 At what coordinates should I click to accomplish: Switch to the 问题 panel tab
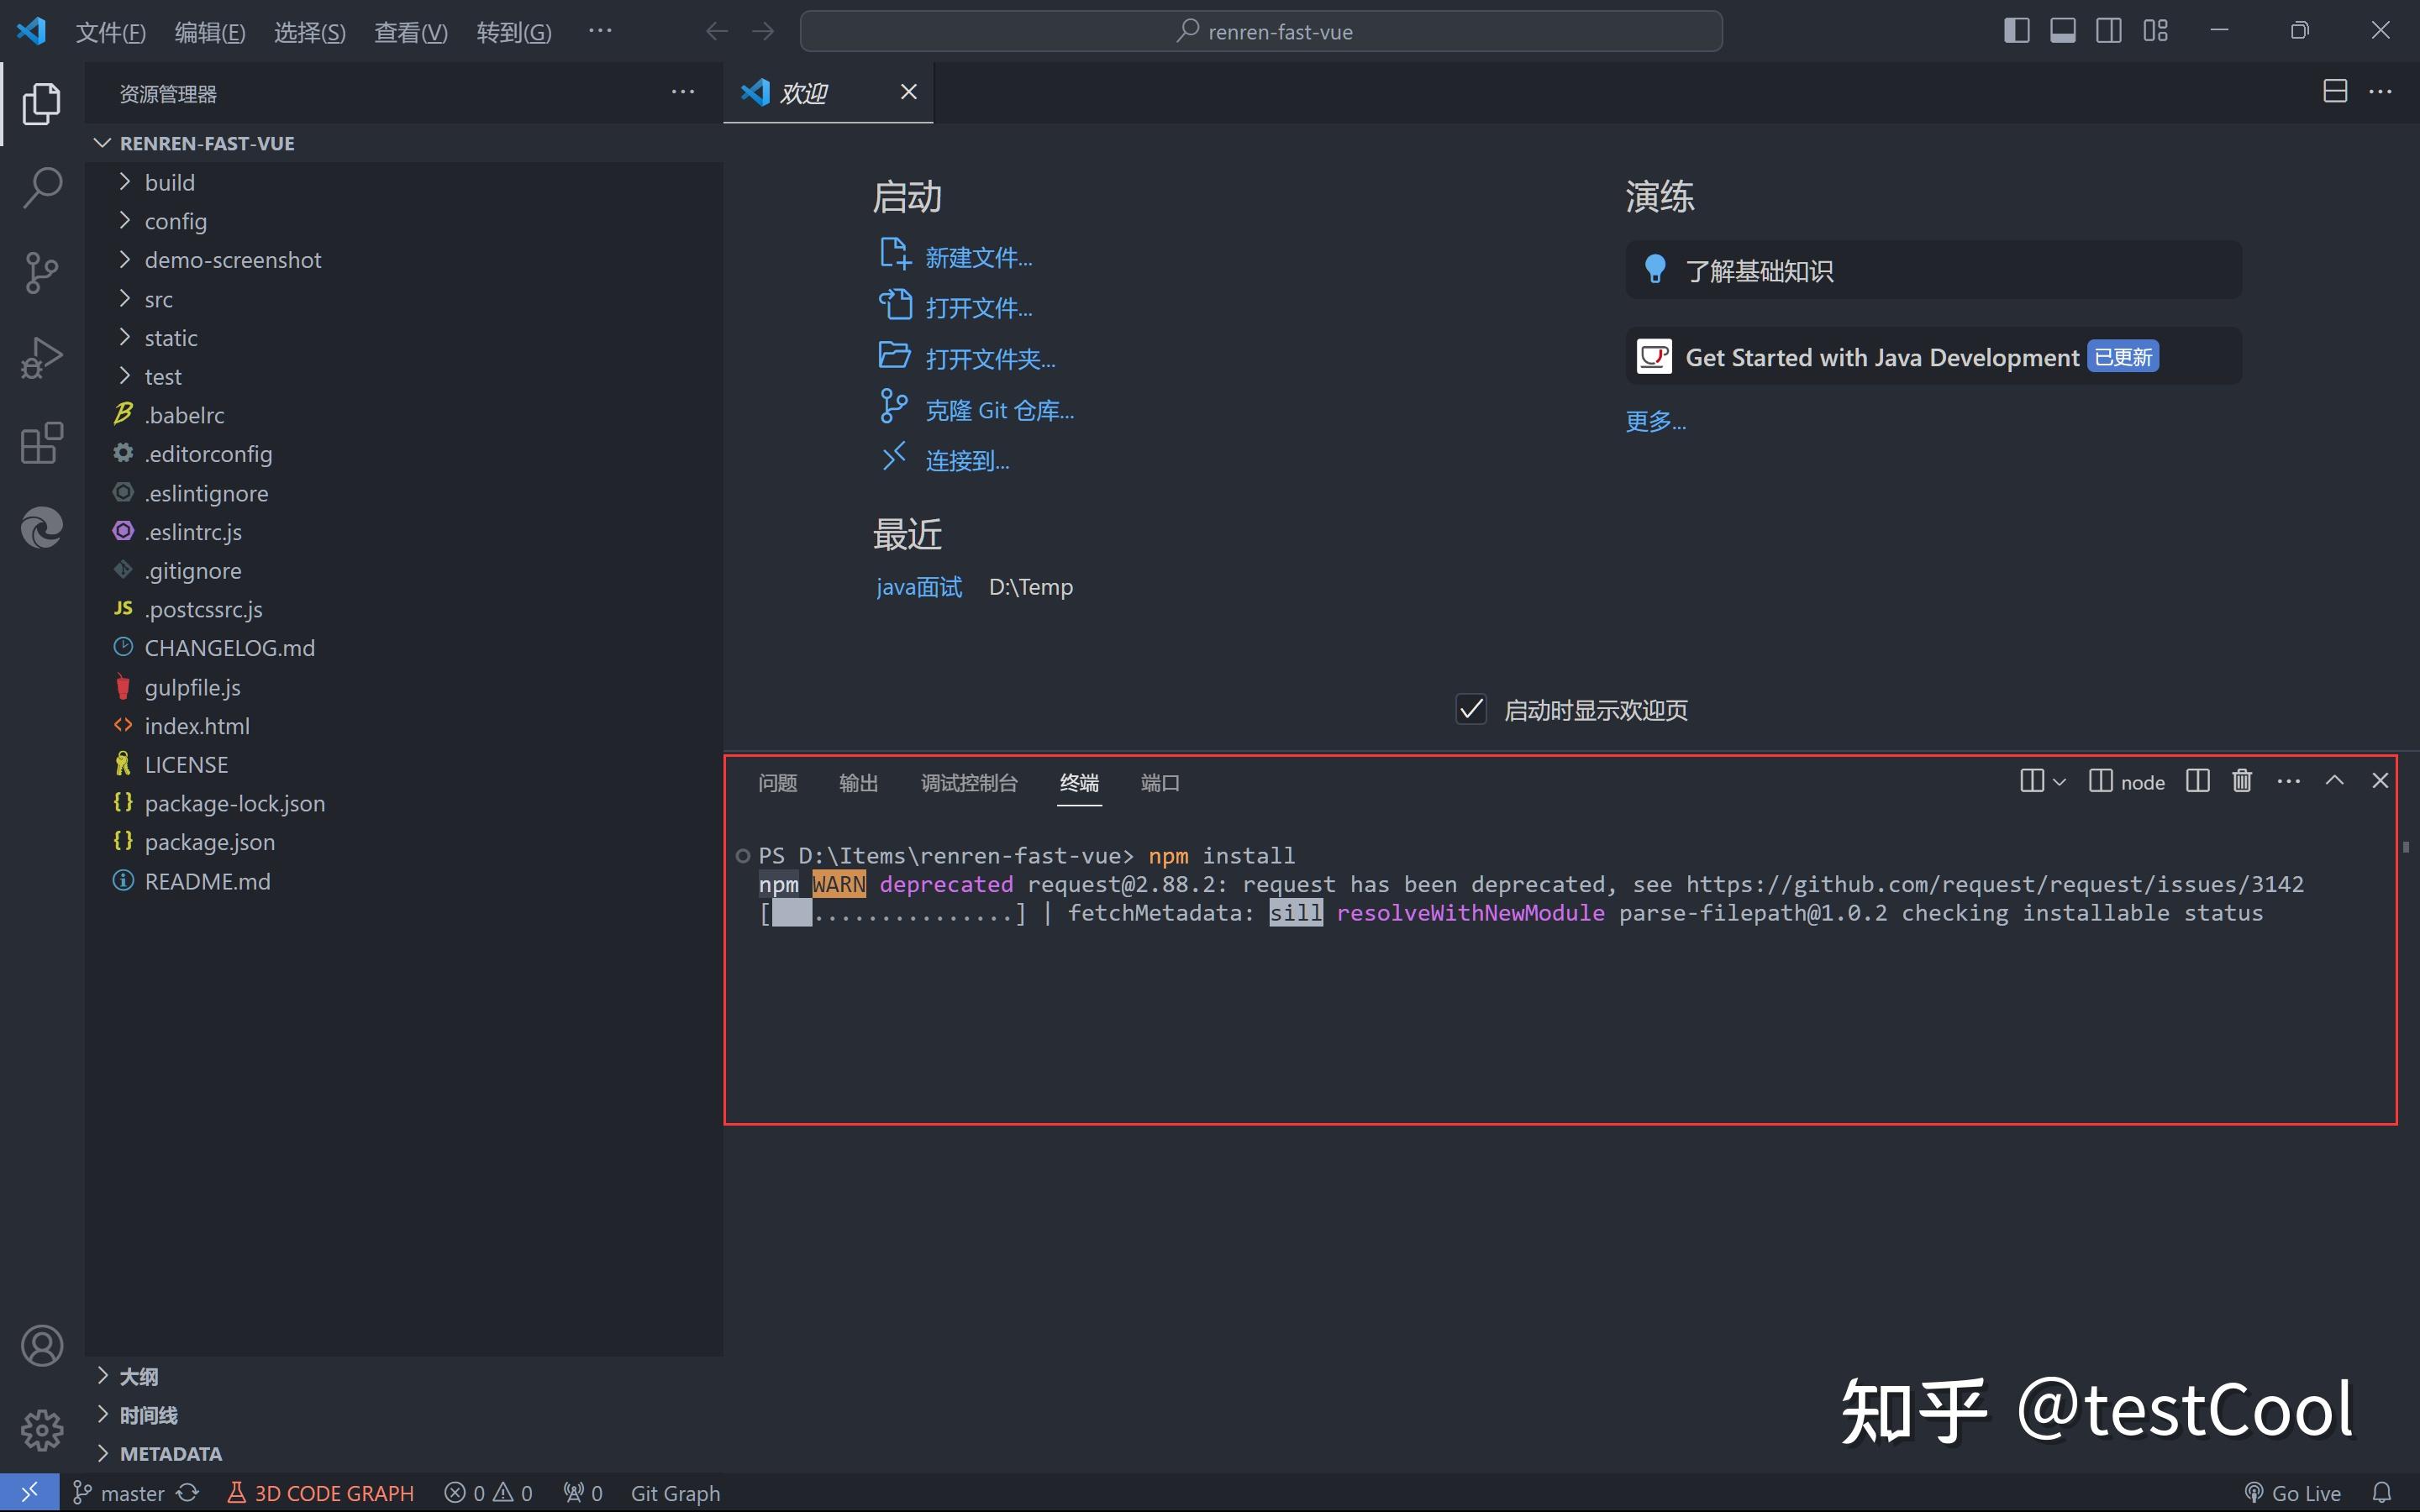point(776,783)
